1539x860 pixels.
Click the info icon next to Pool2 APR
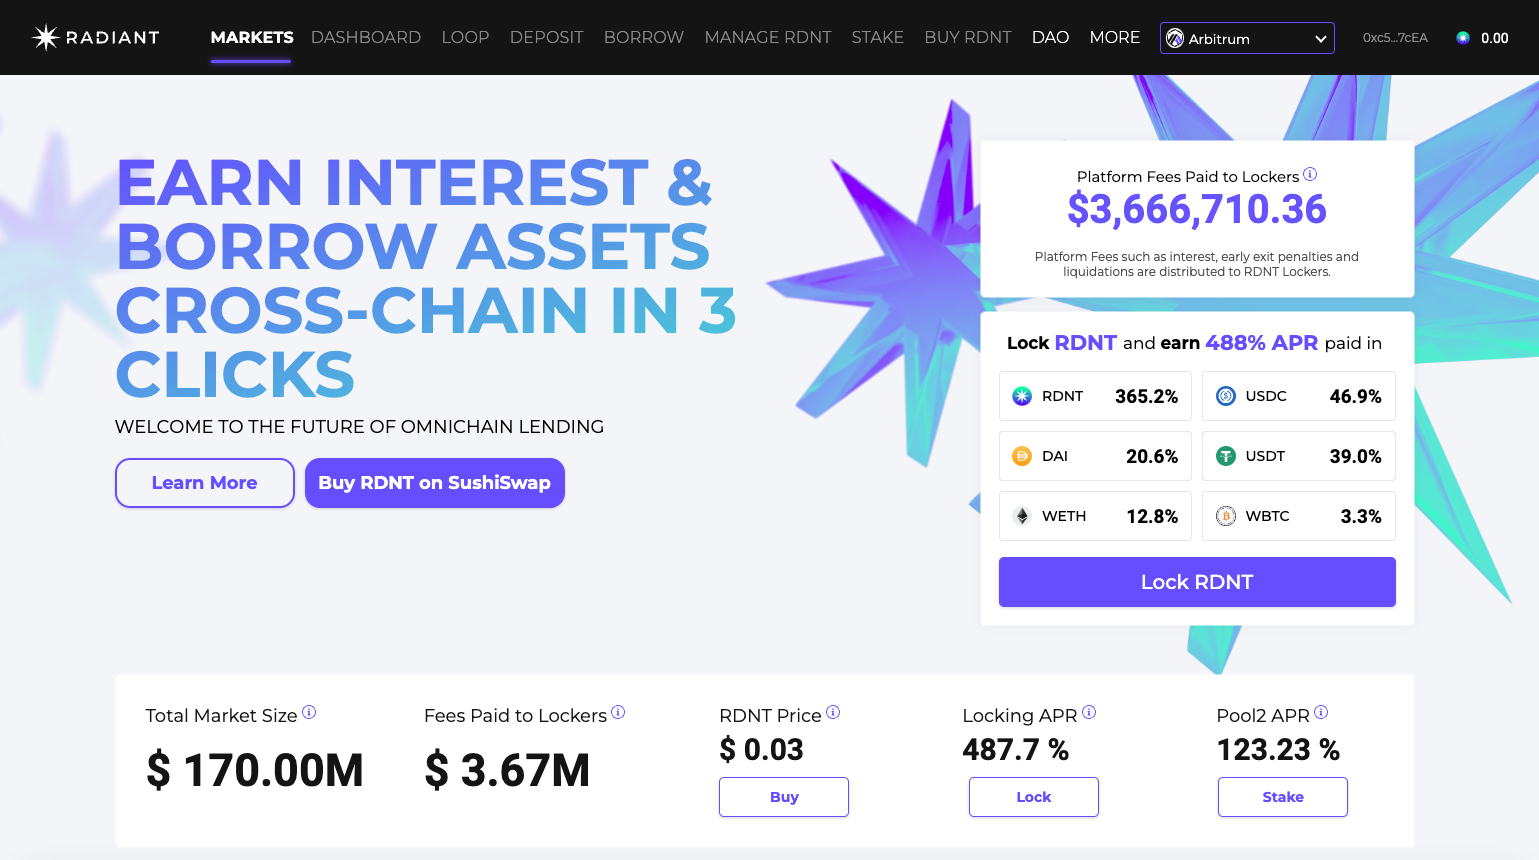1321,712
